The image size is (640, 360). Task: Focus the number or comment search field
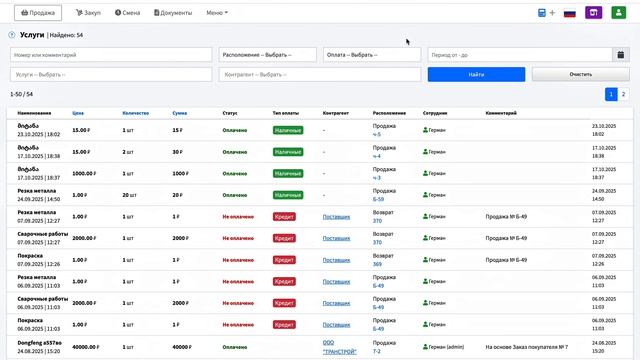pos(111,55)
